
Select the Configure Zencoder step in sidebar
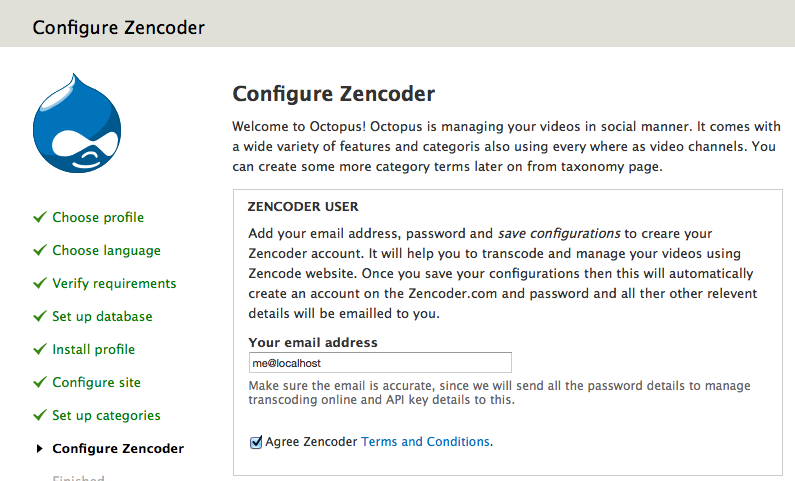pyautogui.click(x=118, y=448)
